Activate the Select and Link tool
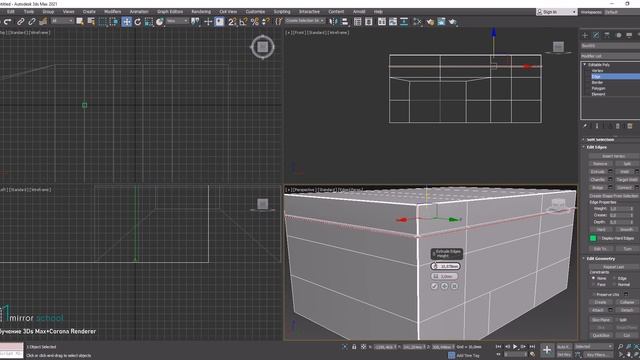 [x=20, y=22]
